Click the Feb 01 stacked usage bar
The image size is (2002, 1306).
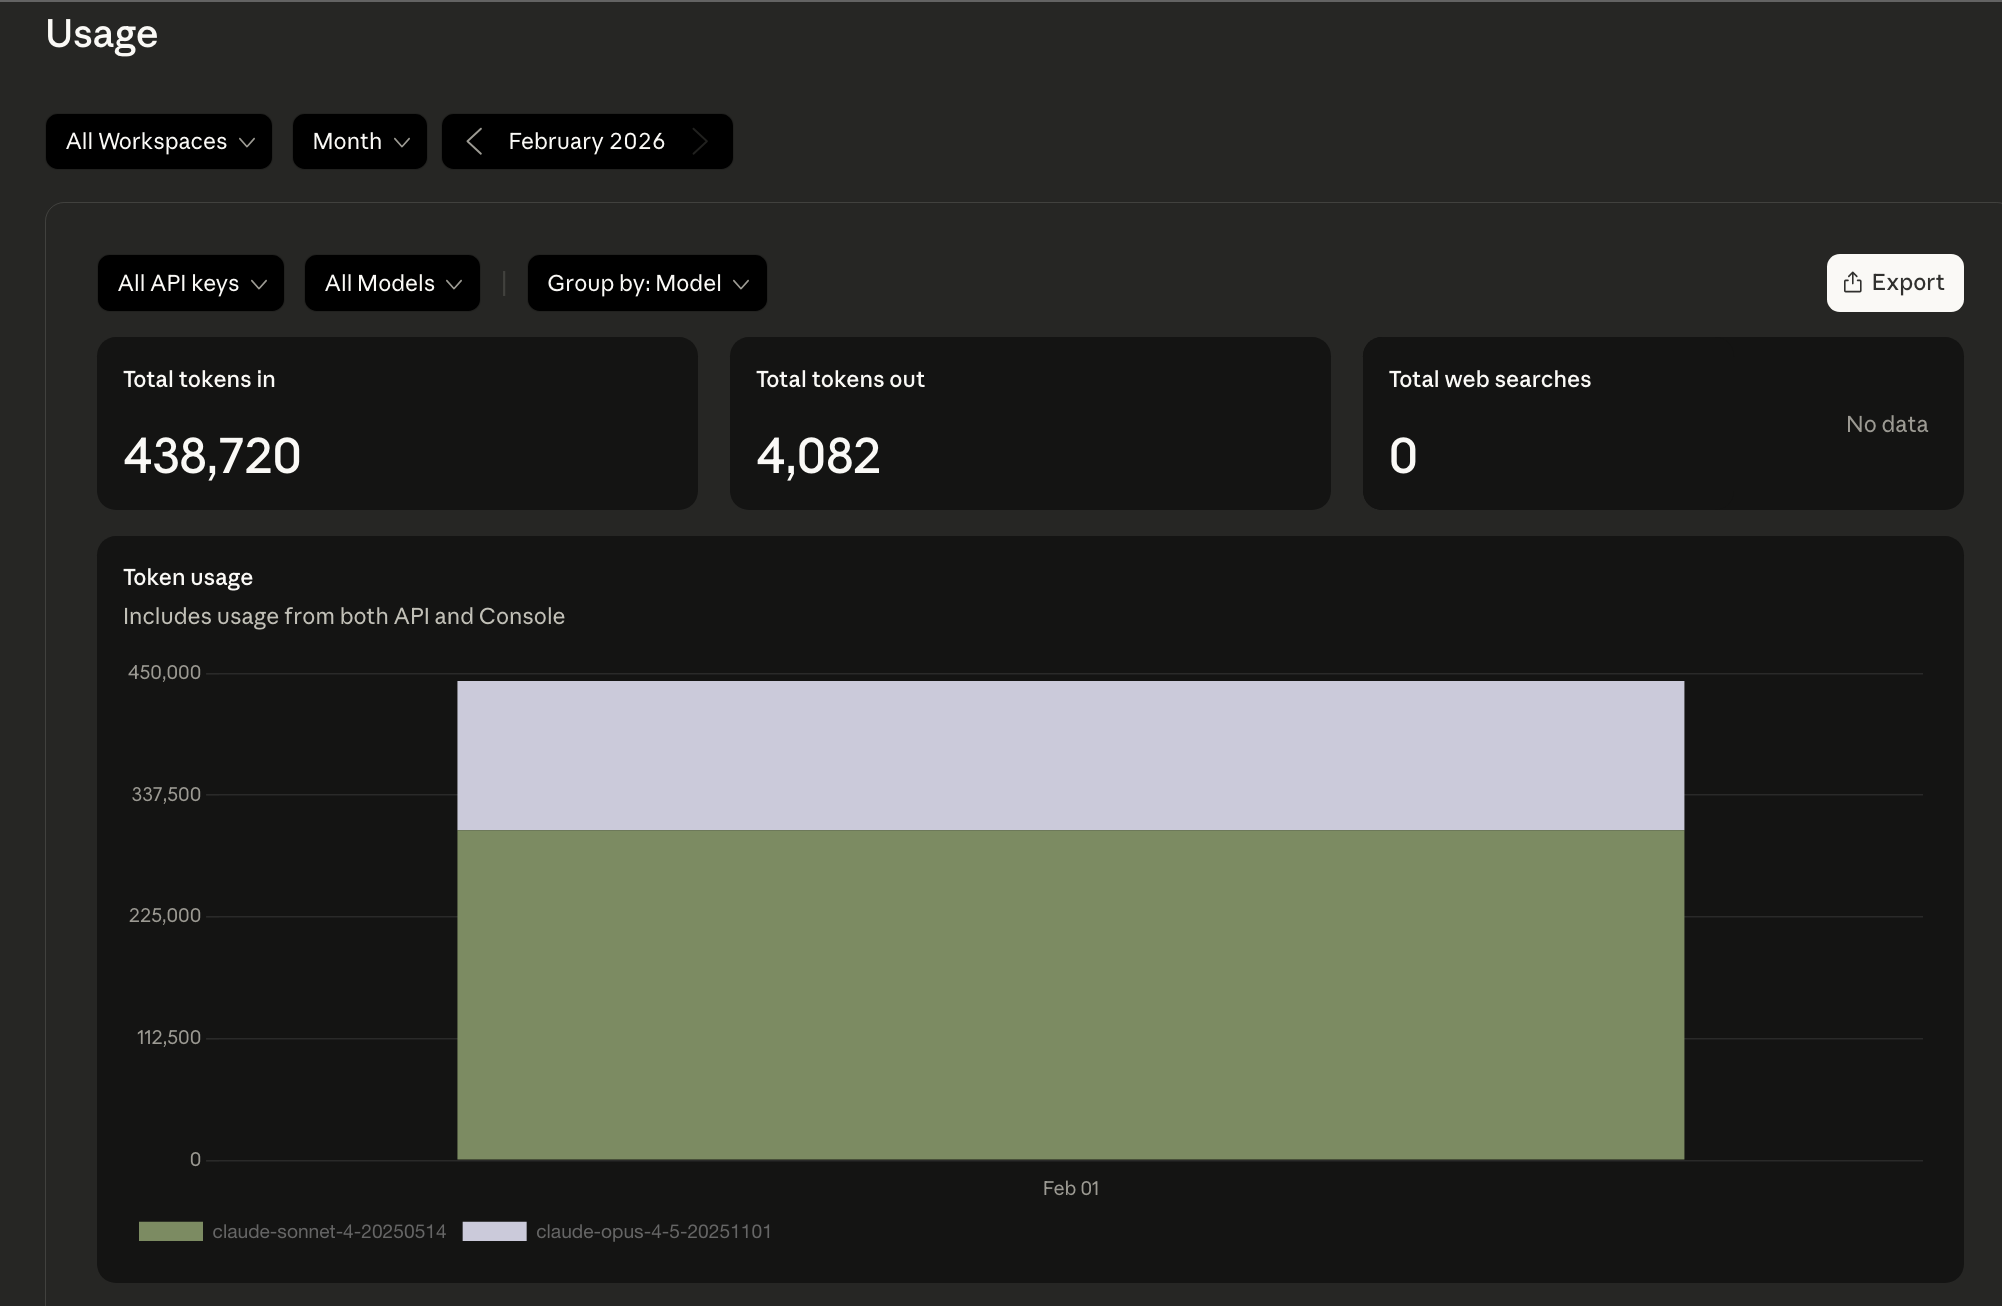[x=1070, y=920]
